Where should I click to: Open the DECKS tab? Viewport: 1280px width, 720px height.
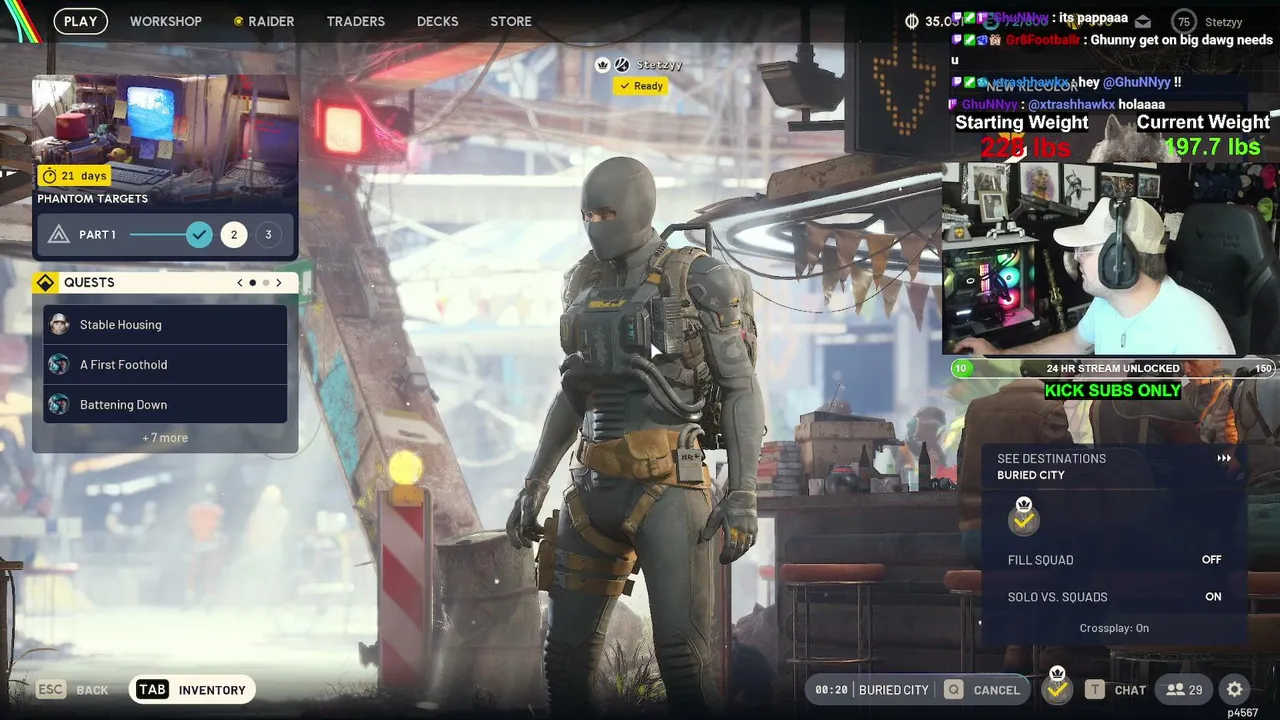[438, 21]
